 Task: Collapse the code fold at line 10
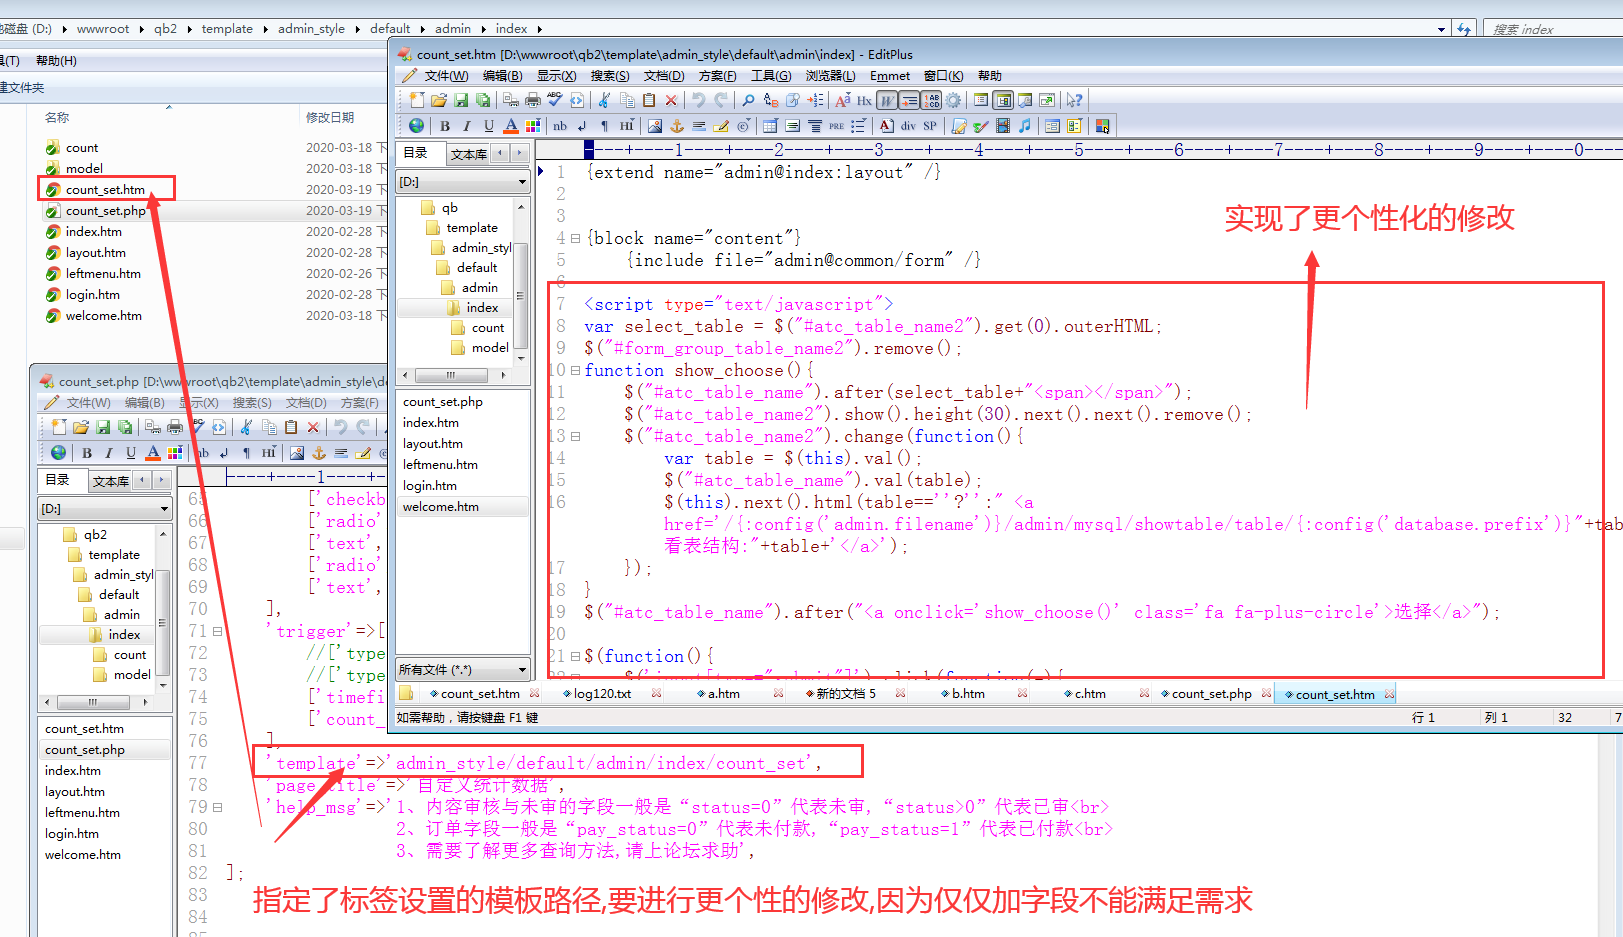(575, 371)
